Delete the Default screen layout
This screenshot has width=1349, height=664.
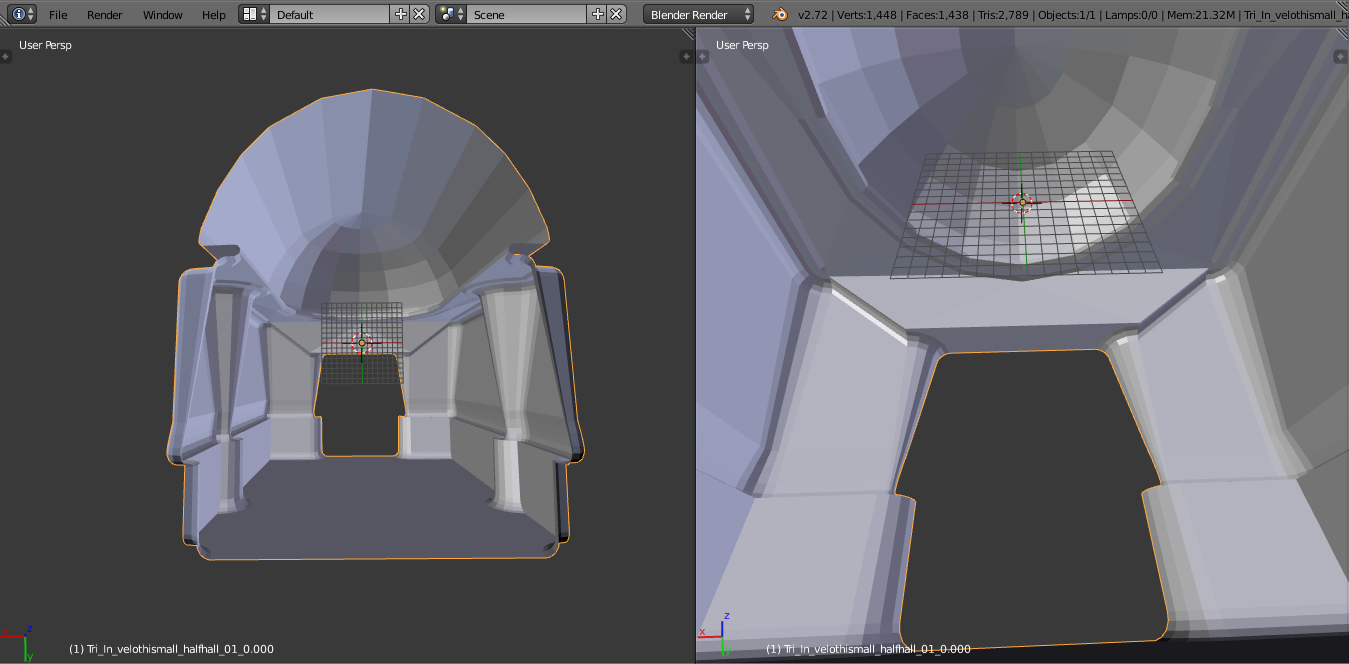419,14
